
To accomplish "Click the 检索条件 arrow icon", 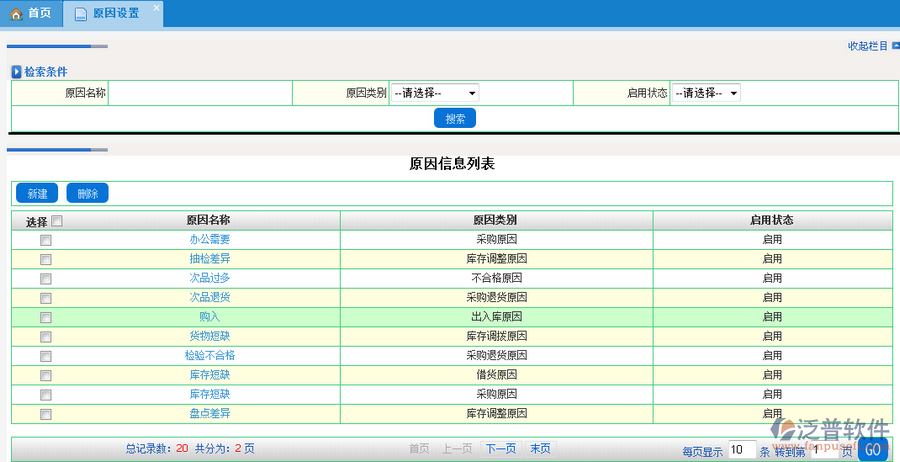I will click(x=16, y=72).
